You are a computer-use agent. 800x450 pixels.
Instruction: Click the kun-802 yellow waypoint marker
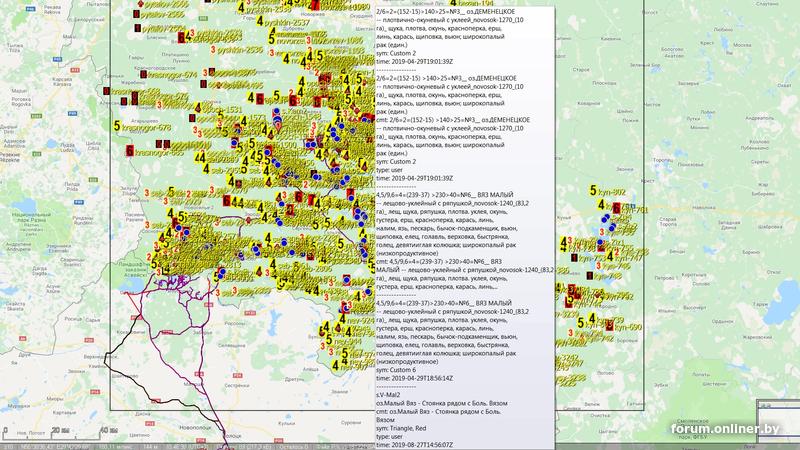coord(594,190)
